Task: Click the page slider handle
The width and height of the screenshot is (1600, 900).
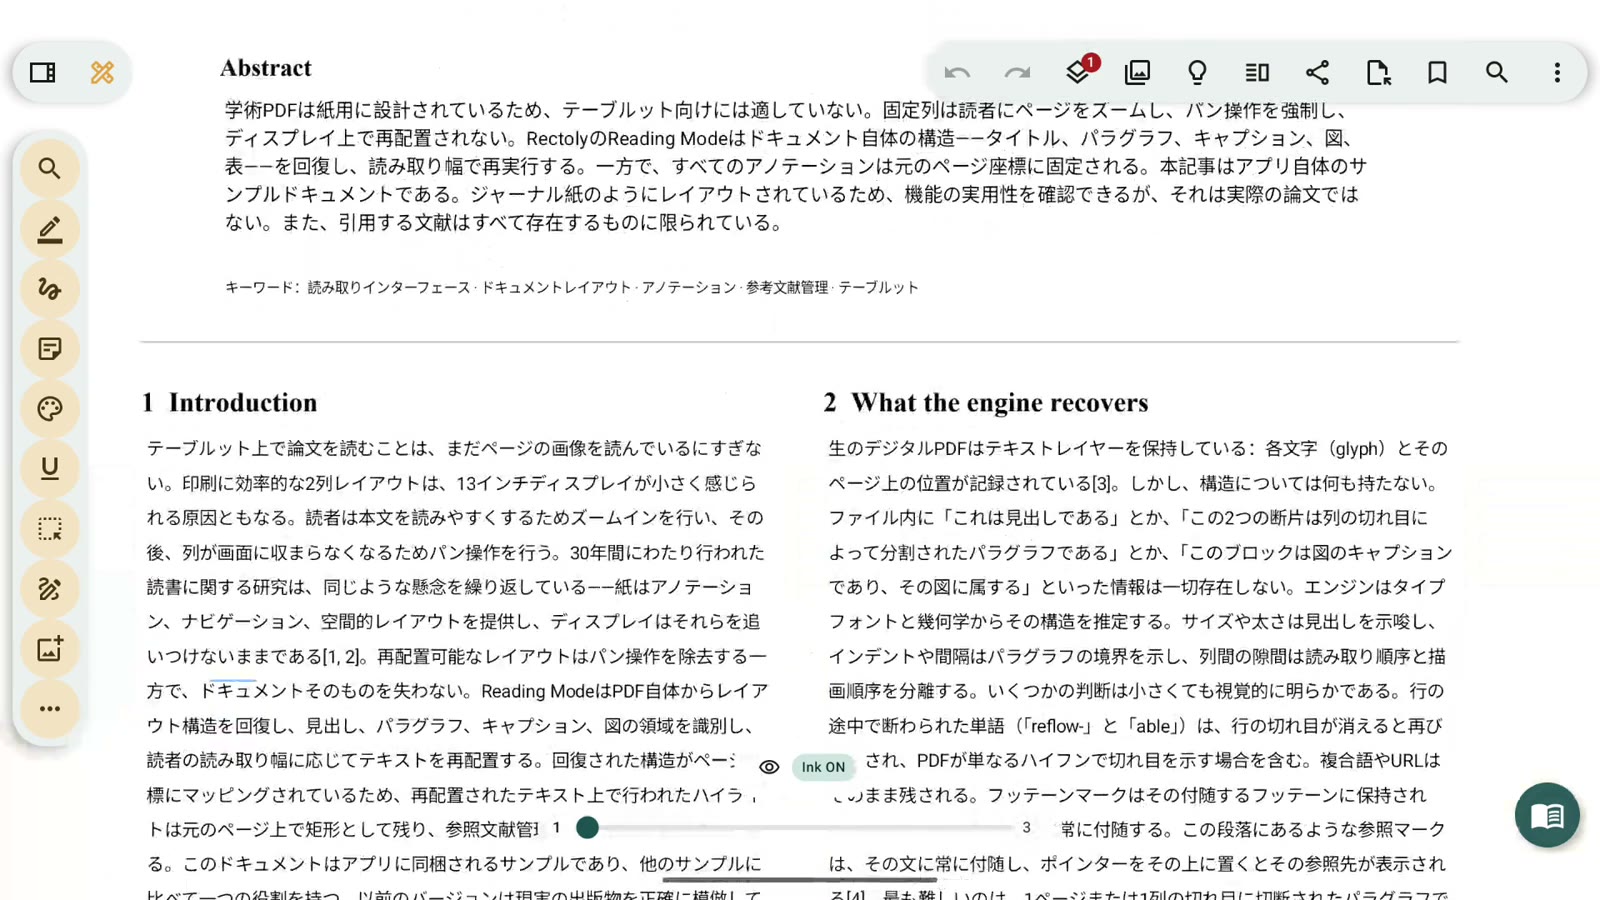Action: point(588,827)
